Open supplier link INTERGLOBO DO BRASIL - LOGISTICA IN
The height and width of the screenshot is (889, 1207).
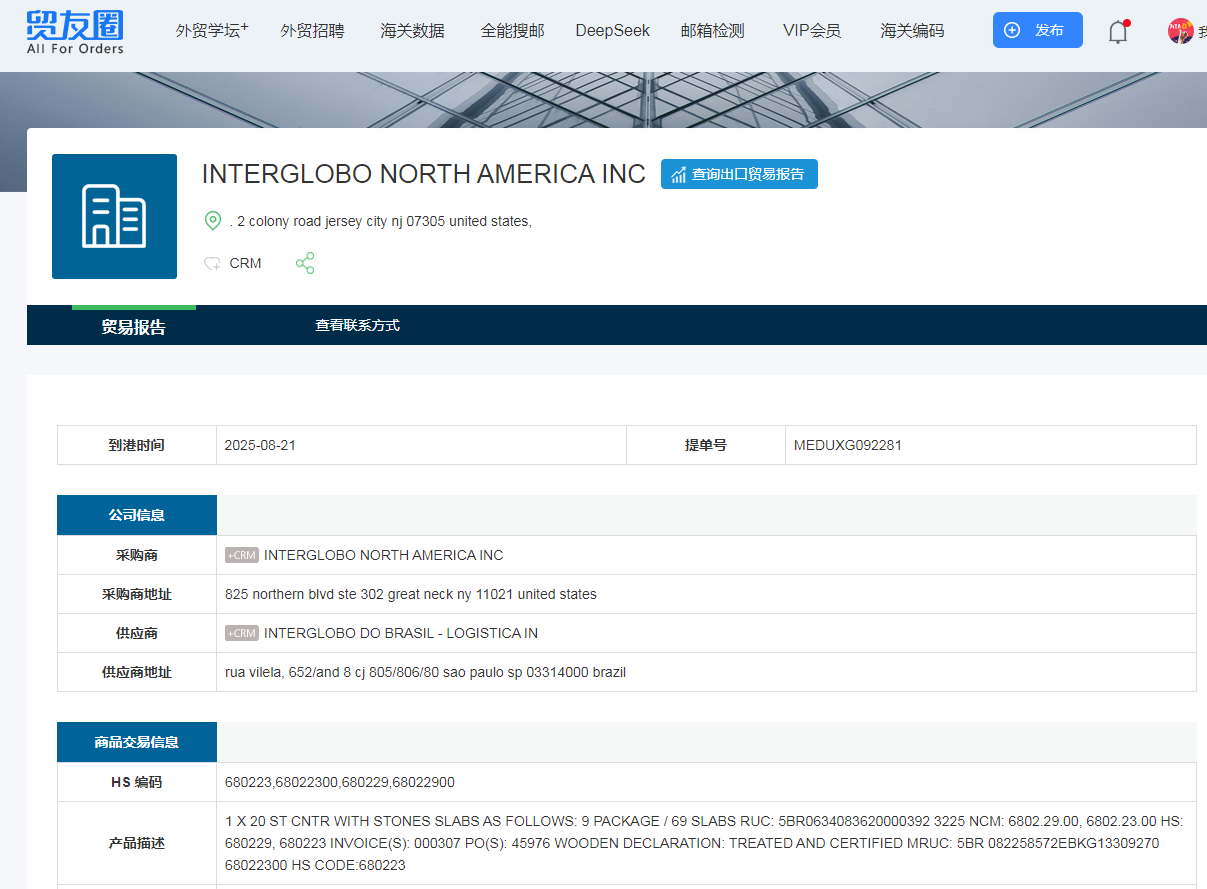[401, 633]
